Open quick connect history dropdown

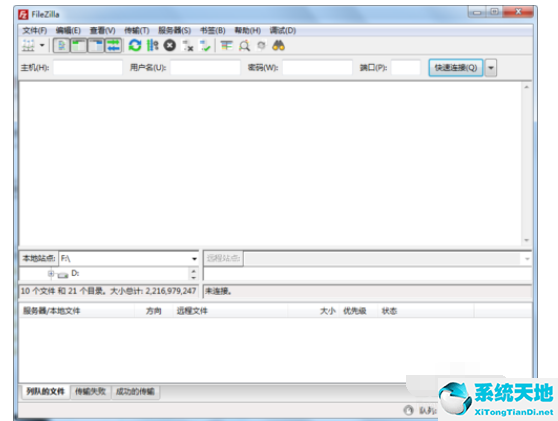(491, 68)
